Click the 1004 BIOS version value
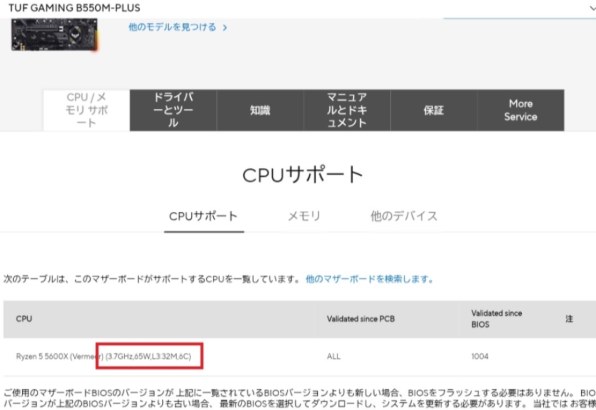 coord(480,356)
